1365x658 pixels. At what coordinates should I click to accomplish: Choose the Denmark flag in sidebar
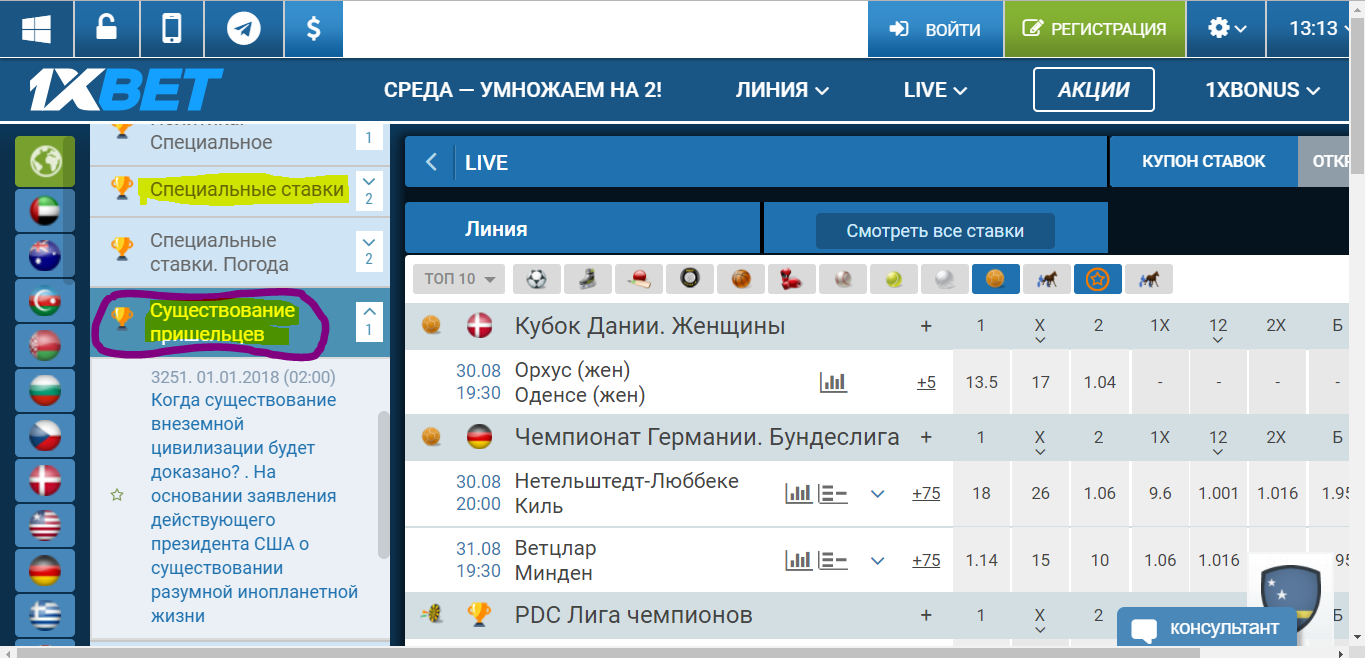tap(45, 481)
